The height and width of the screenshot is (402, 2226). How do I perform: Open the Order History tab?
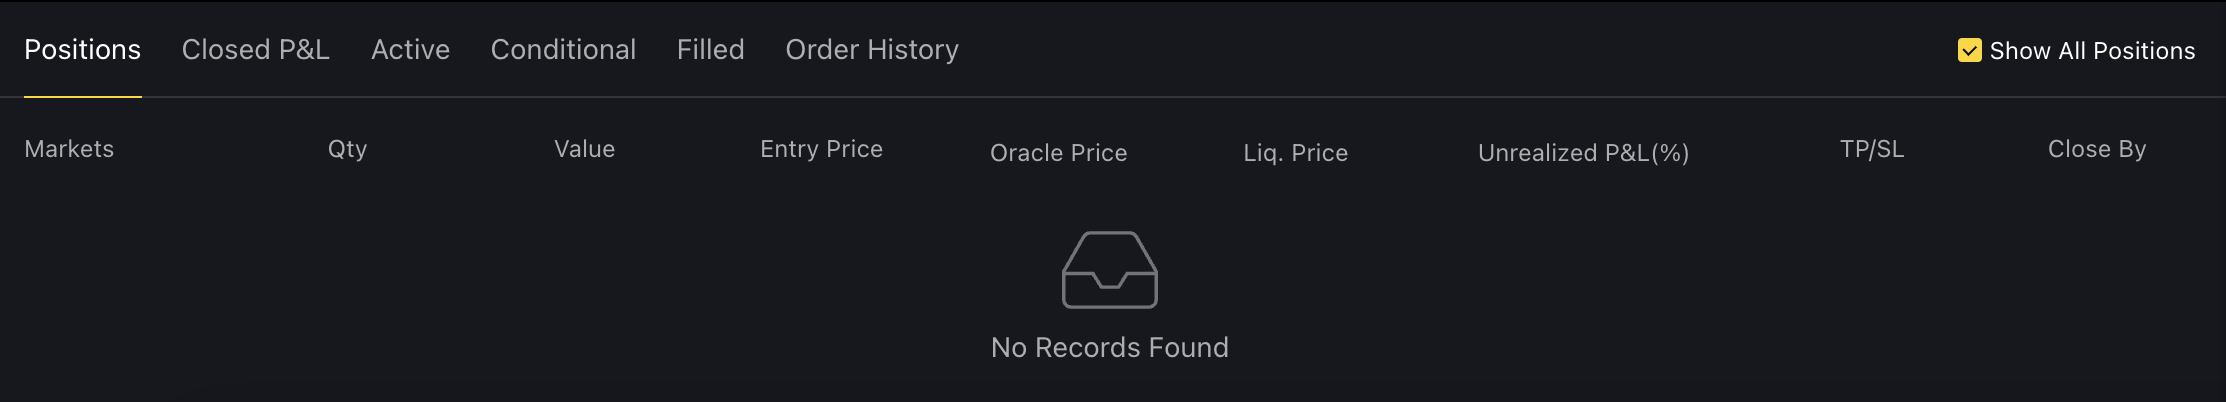[x=872, y=50]
